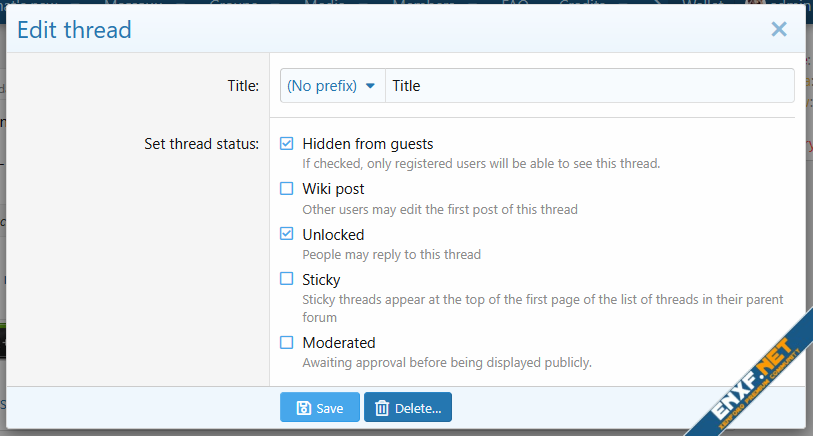Click the "Wiki post" label text
This screenshot has width=813, height=436.
click(x=333, y=189)
